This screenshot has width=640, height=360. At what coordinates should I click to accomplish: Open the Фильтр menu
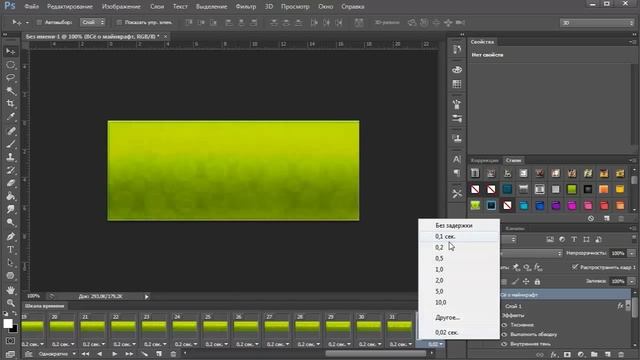tap(246, 7)
